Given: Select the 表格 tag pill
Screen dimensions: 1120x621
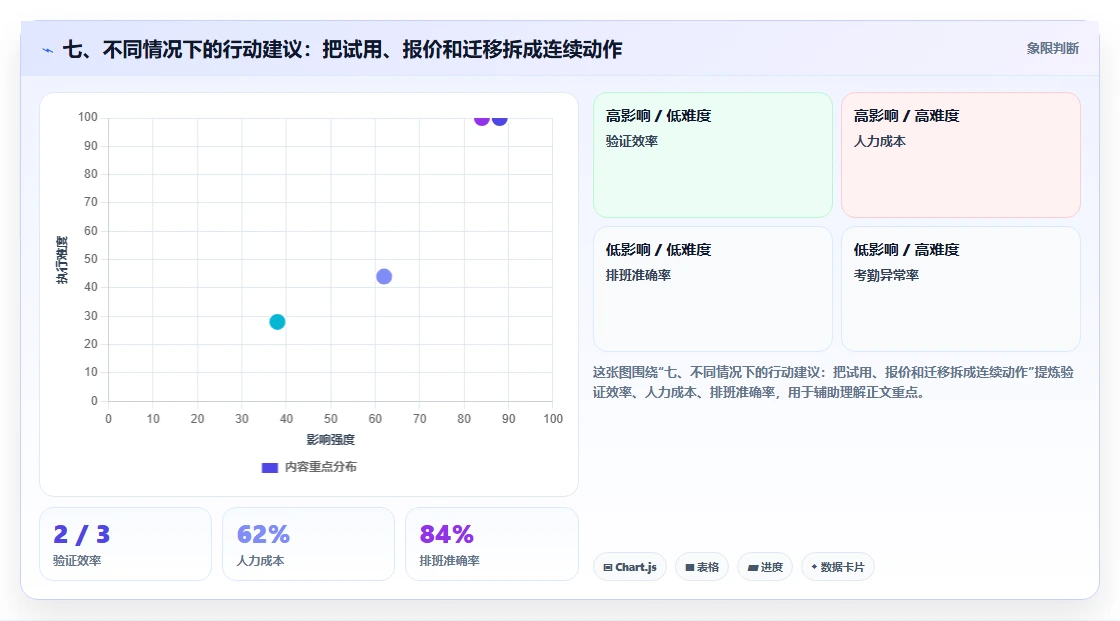Looking at the screenshot, I should point(702,567).
